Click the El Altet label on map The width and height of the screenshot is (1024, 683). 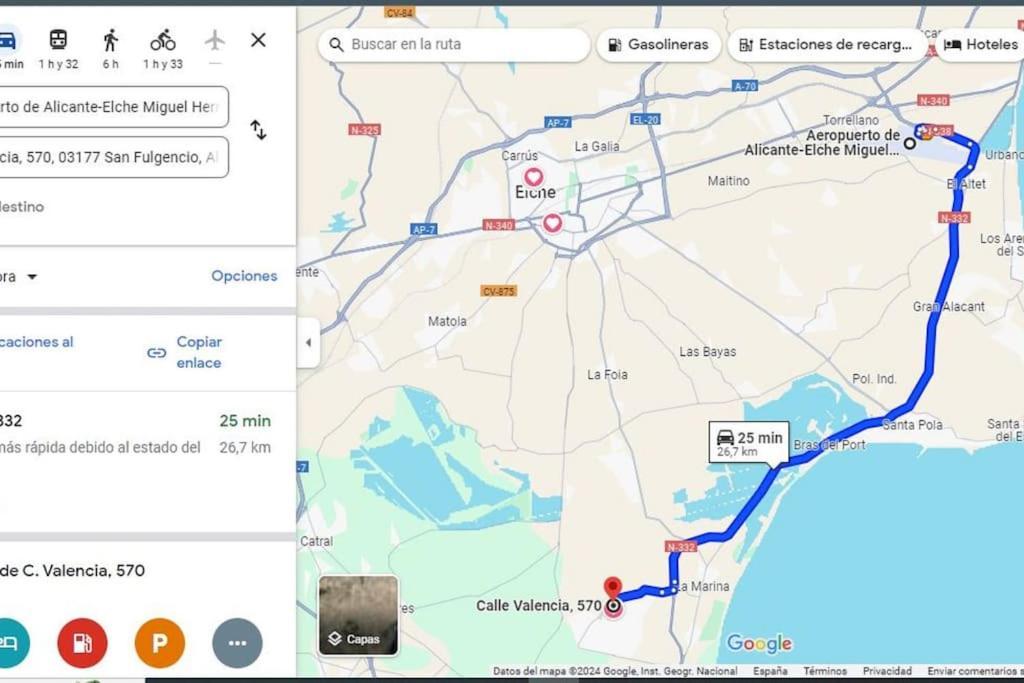coord(967,184)
